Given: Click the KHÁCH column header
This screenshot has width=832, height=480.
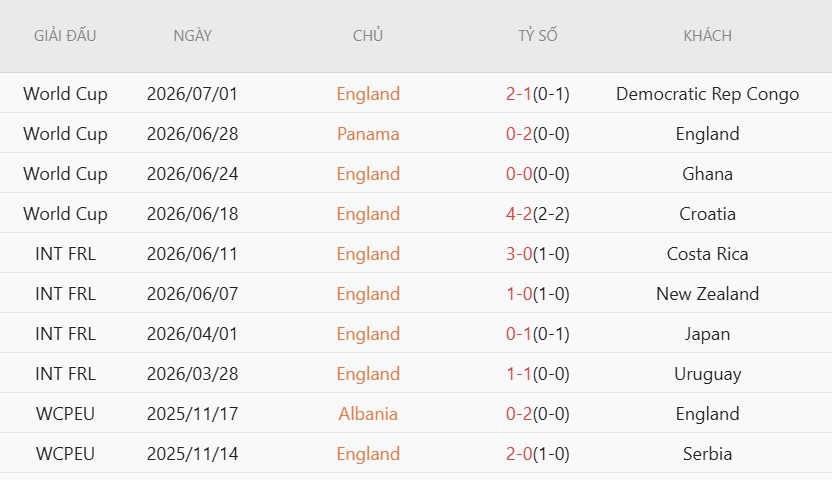Looking at the screenshot, I should [707, 36].
